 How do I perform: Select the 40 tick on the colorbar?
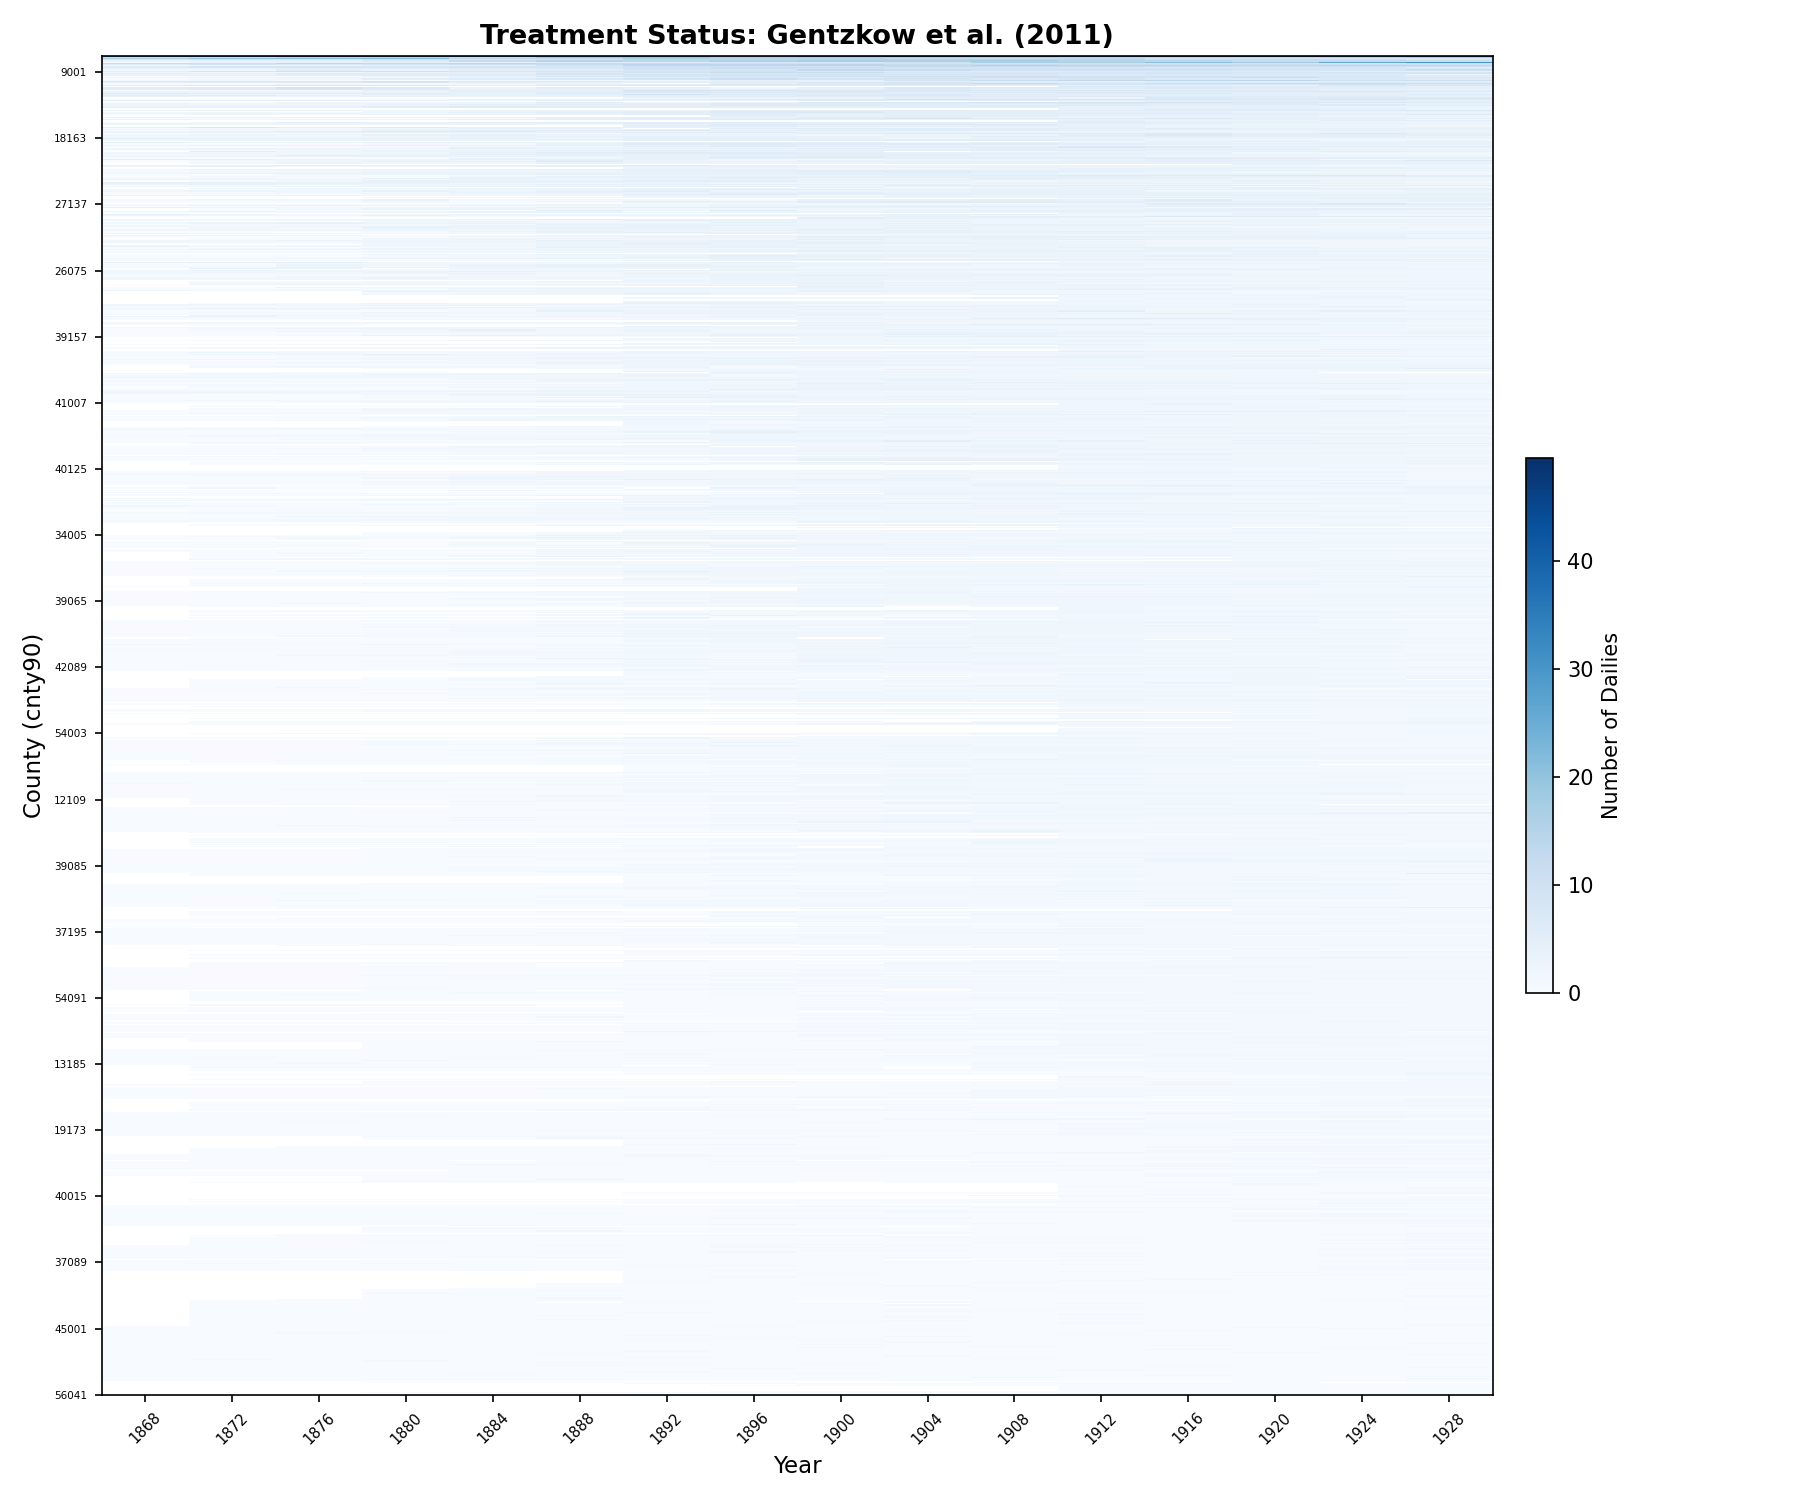click(x=1579, y=562)
